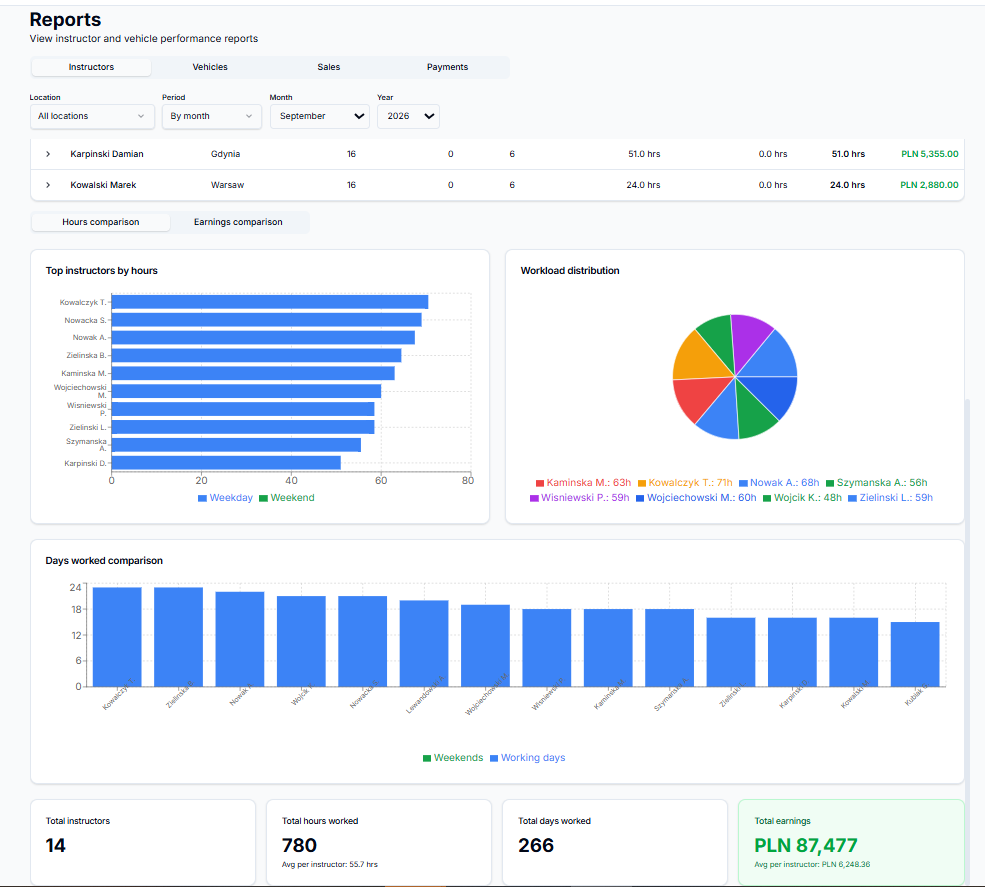Open the Period By month dropdown
The height and width of the screenshot is (887, 985).
pyautogui.click(x=211, y=116)
